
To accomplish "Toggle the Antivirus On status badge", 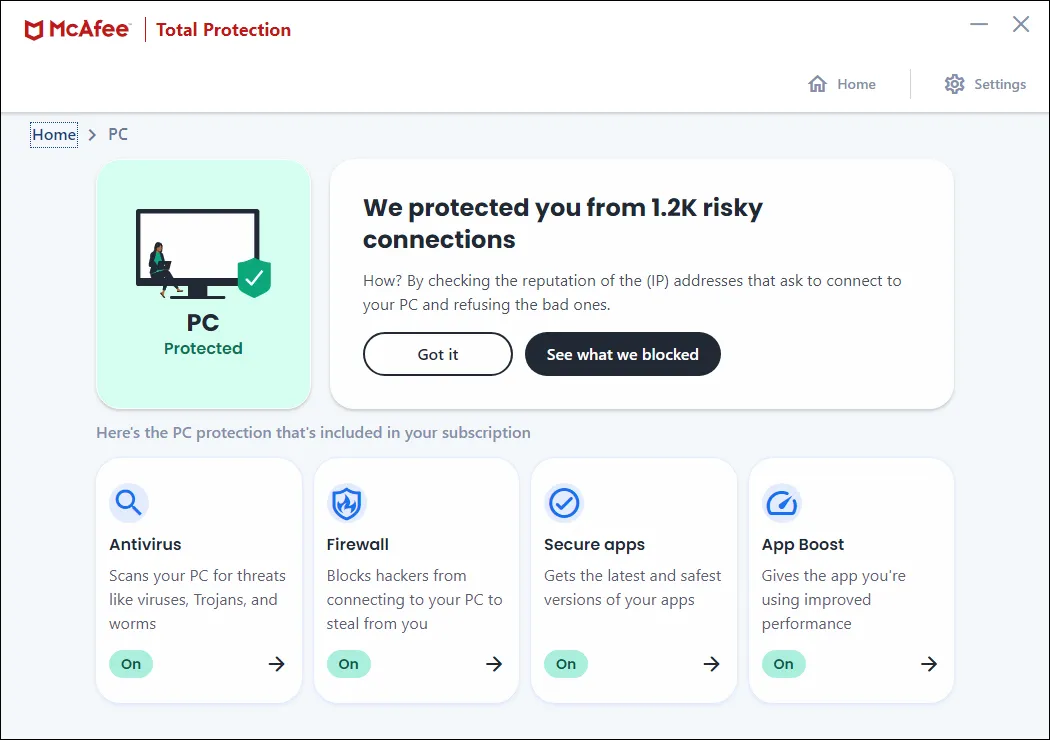I will 131,664.
